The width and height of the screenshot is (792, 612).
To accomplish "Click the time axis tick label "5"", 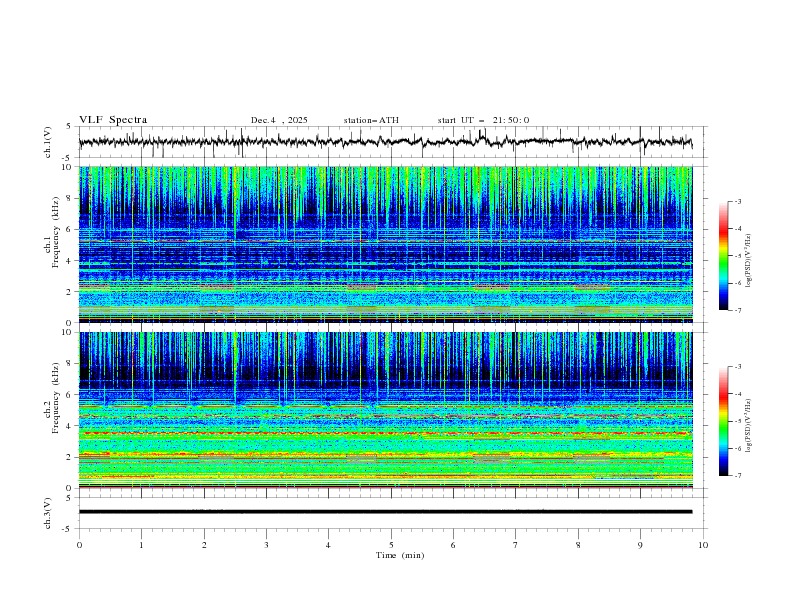I will click(391, 545).
